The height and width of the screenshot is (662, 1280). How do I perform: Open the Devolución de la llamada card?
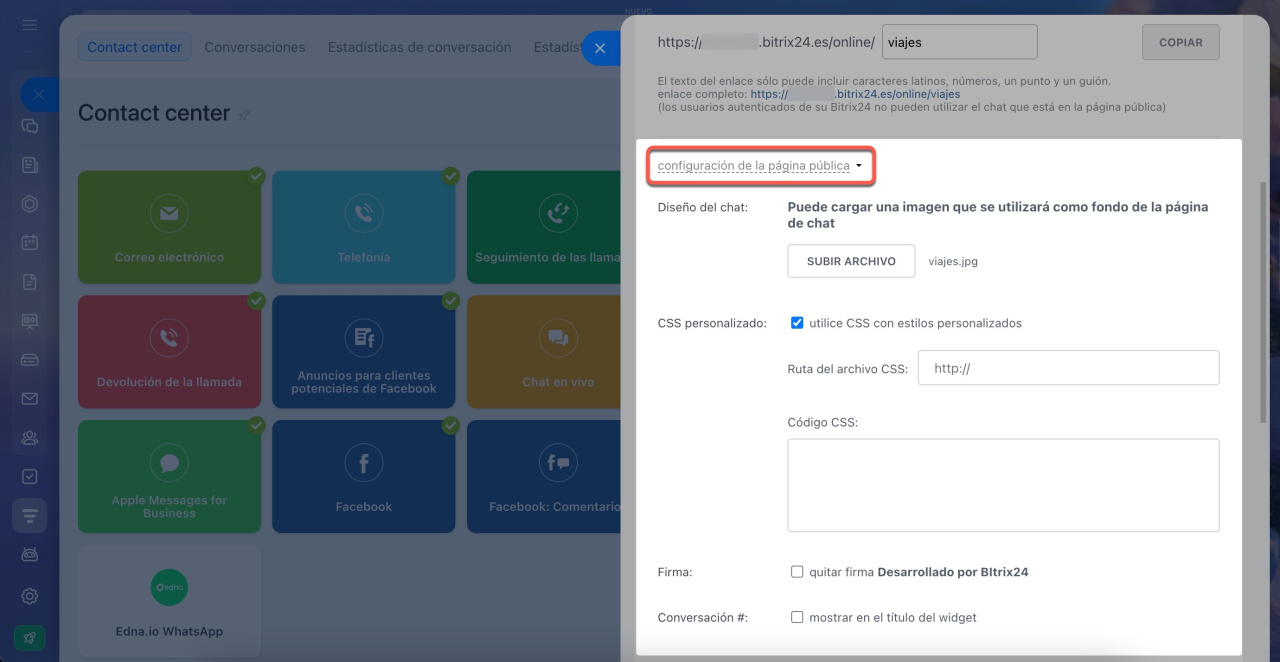click(x=169, y=352)
